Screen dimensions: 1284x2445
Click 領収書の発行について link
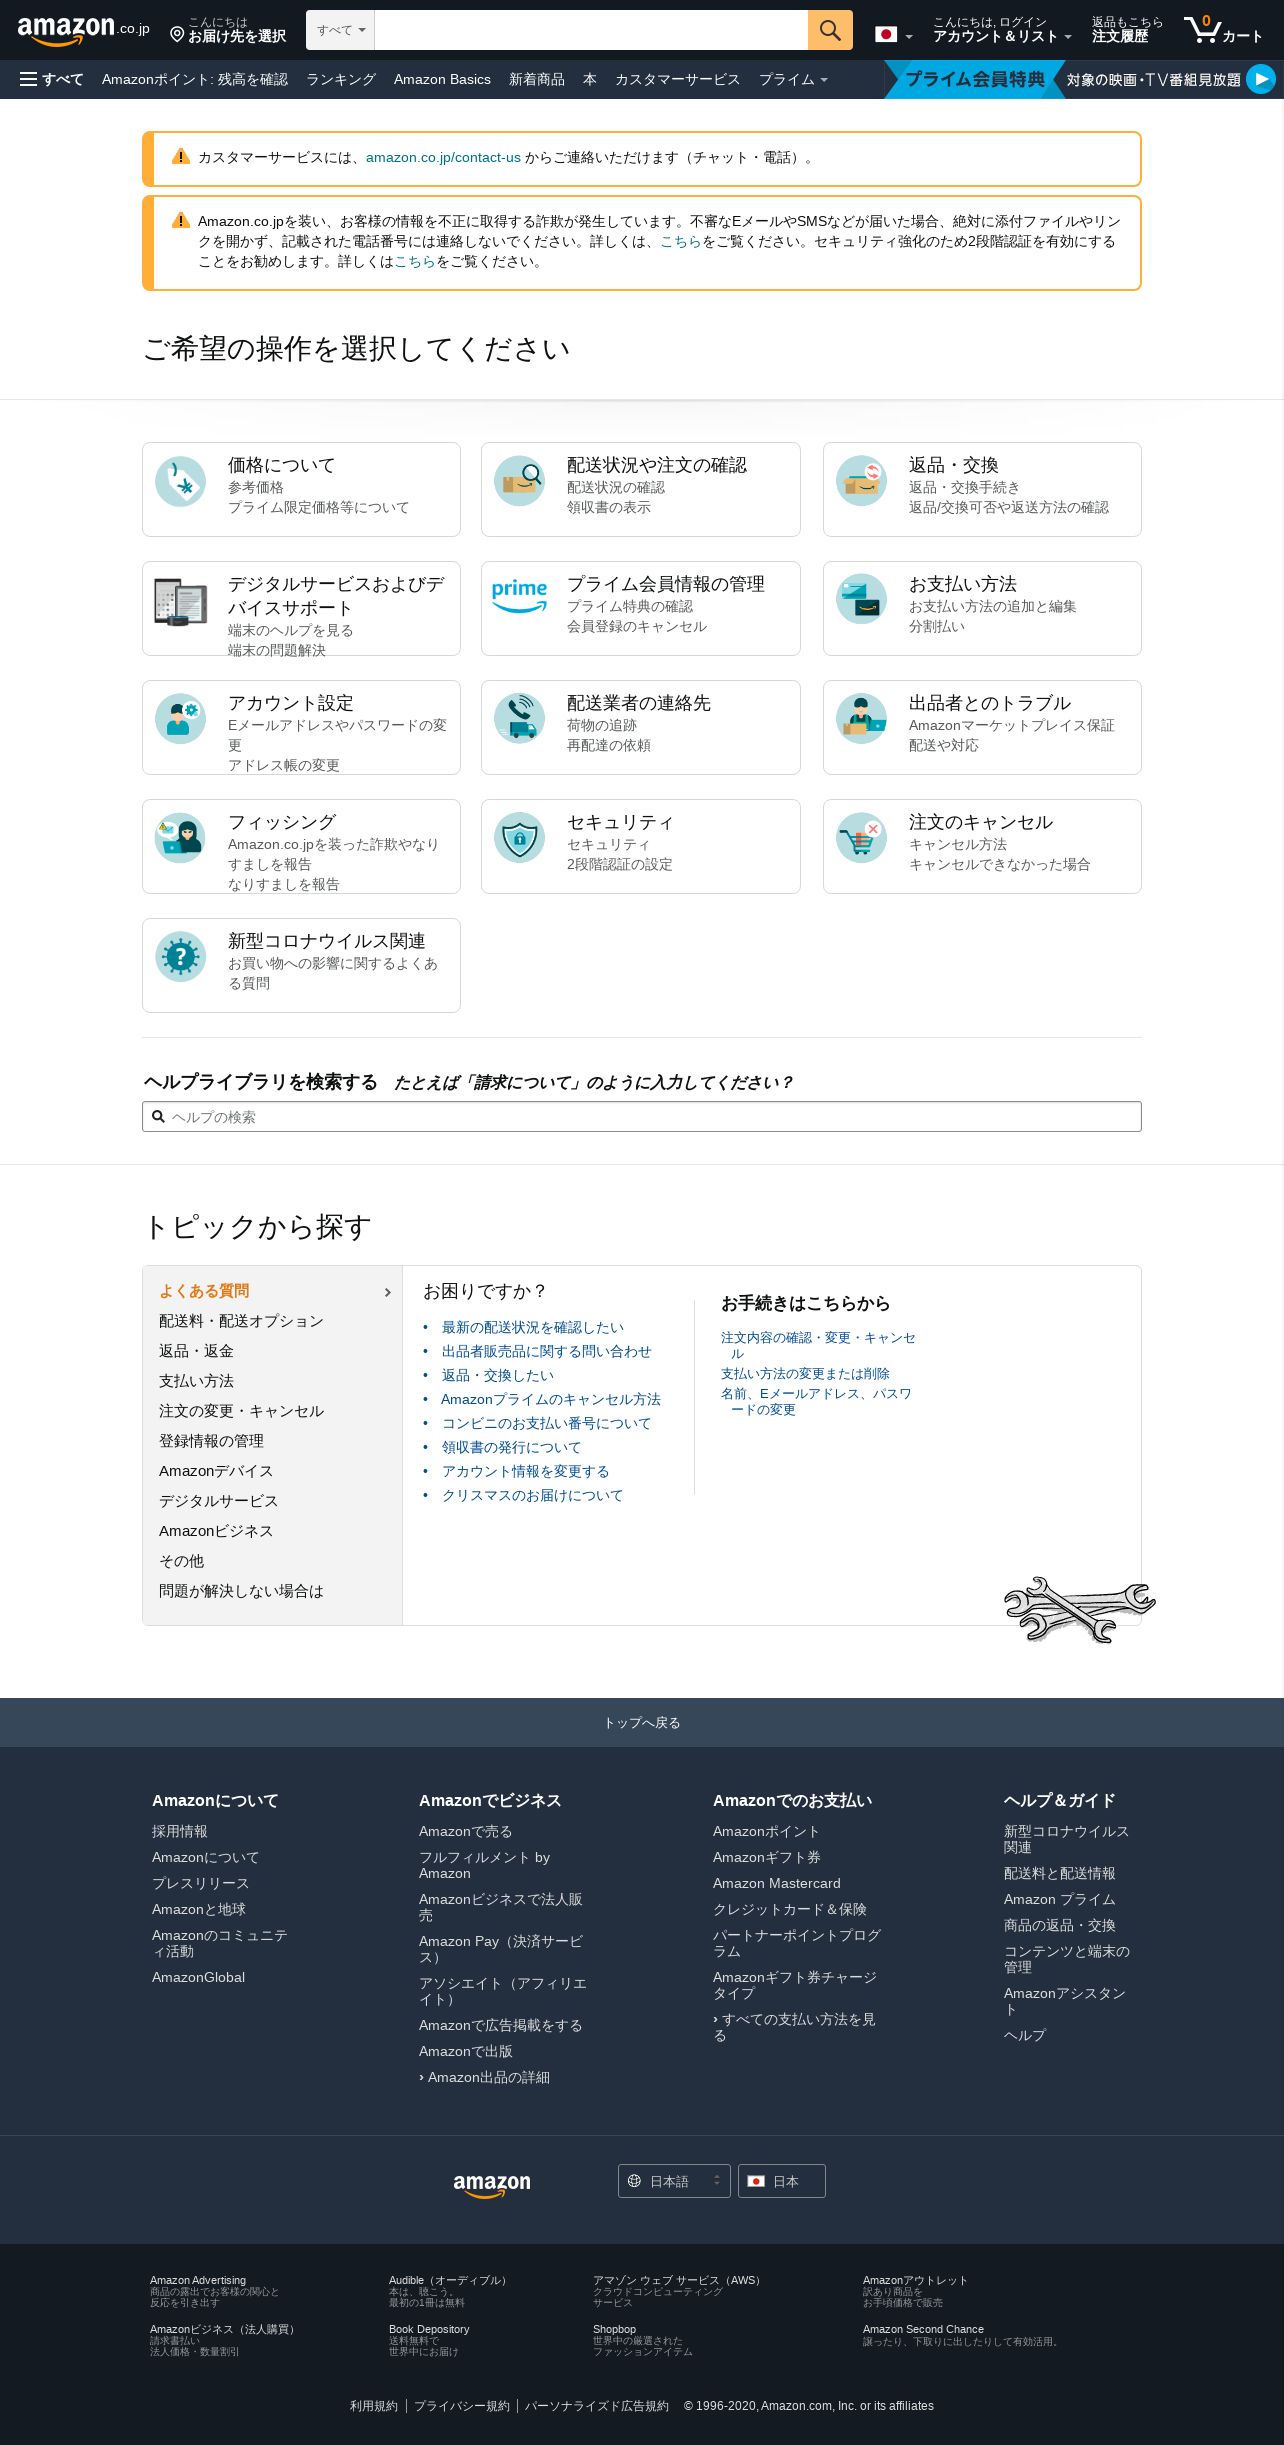click(511, 1447)
